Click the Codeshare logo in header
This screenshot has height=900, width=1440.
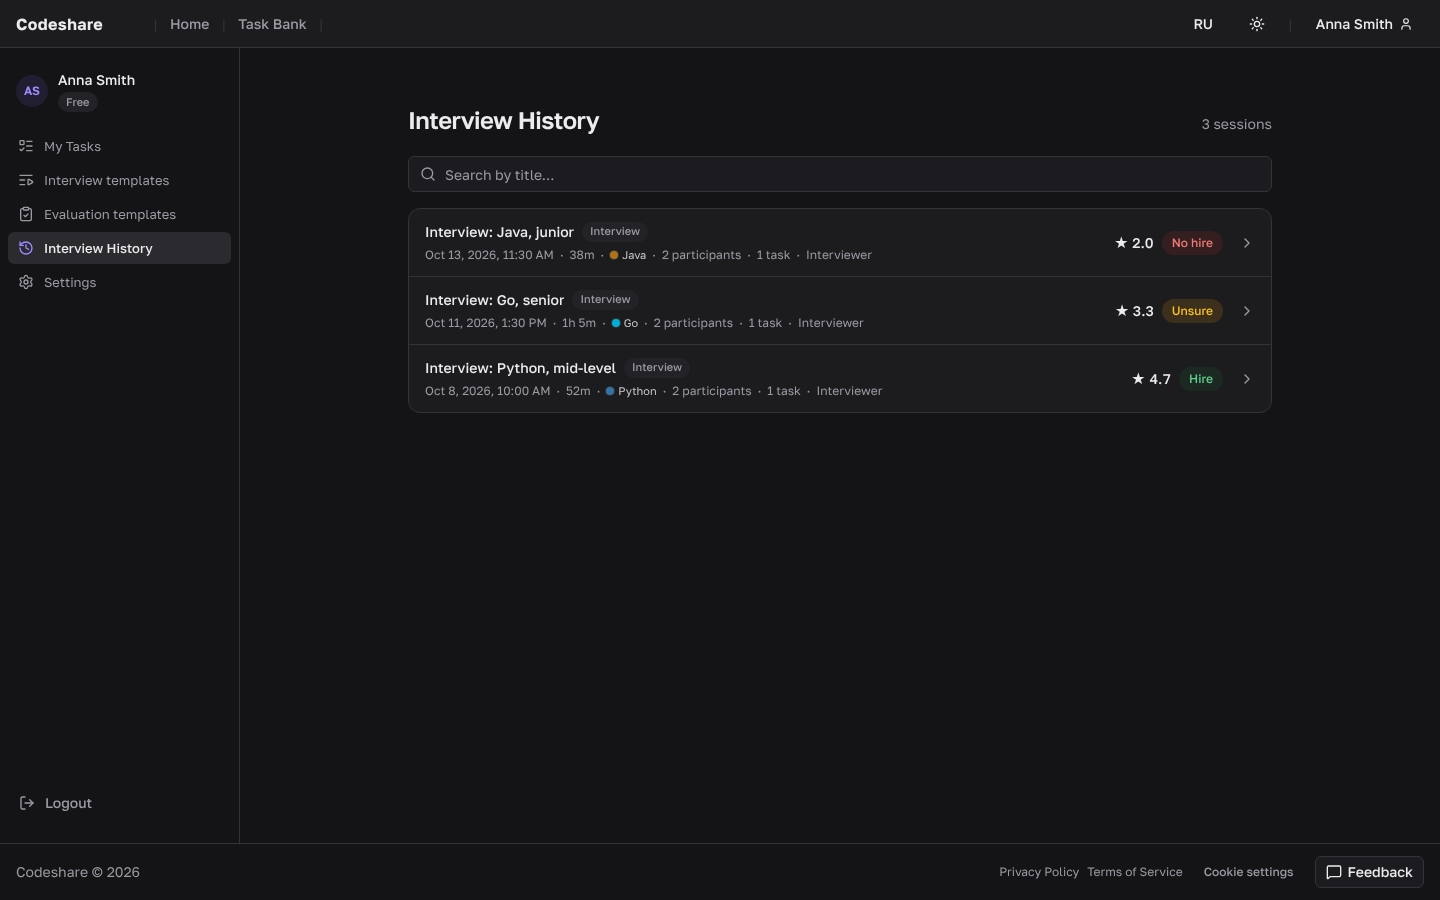coord(59,24)
